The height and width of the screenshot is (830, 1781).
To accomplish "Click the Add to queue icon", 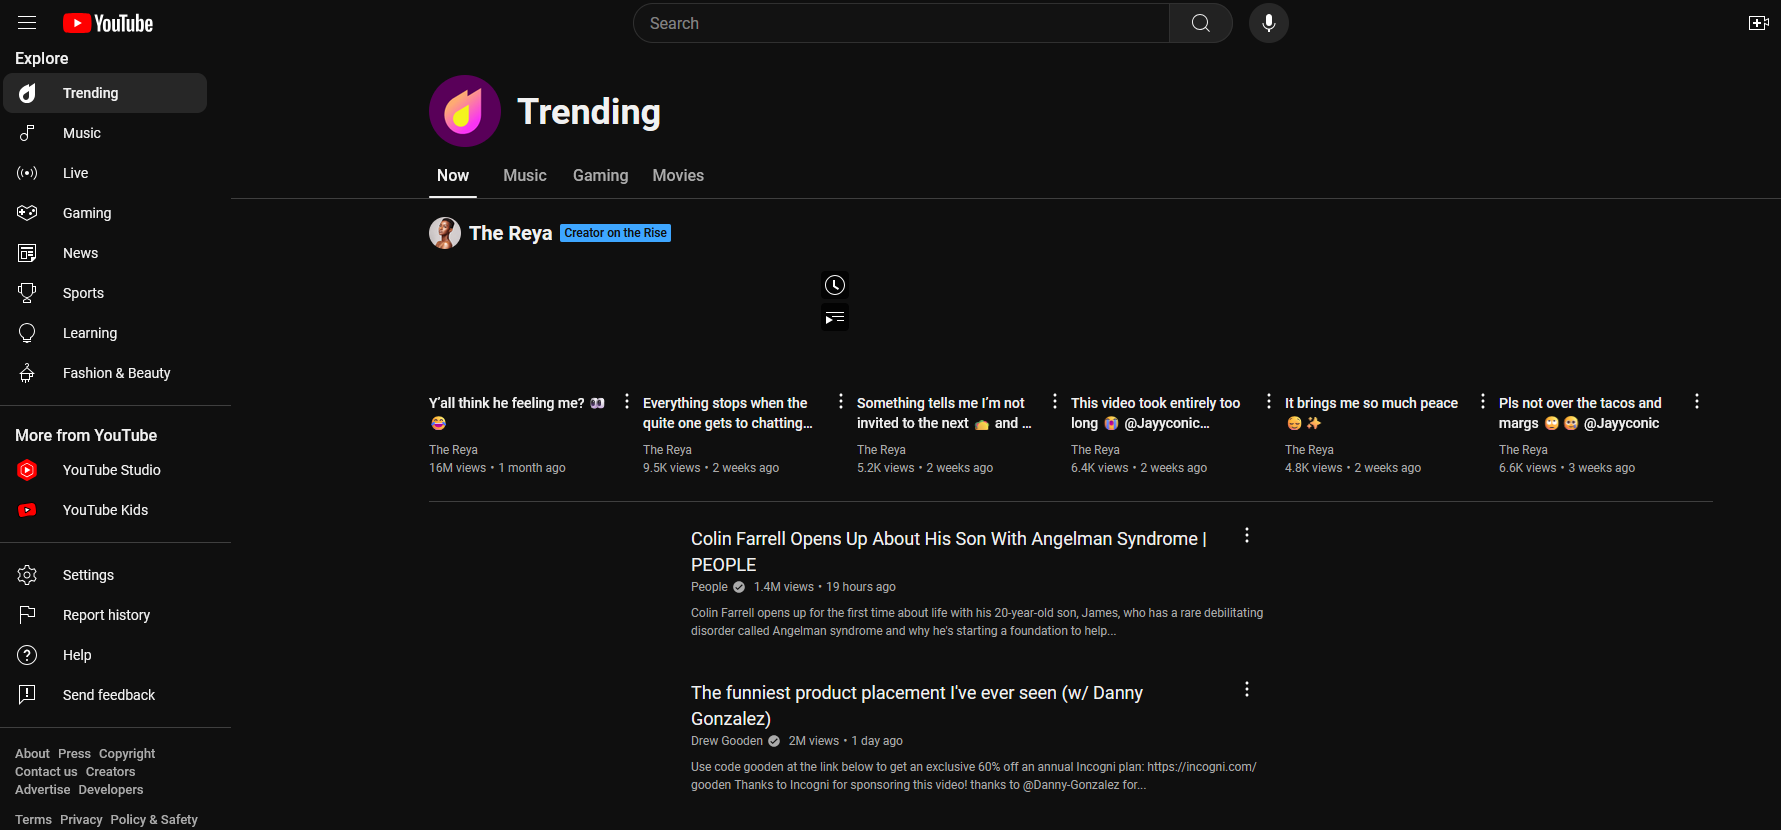I will [835, 318].
